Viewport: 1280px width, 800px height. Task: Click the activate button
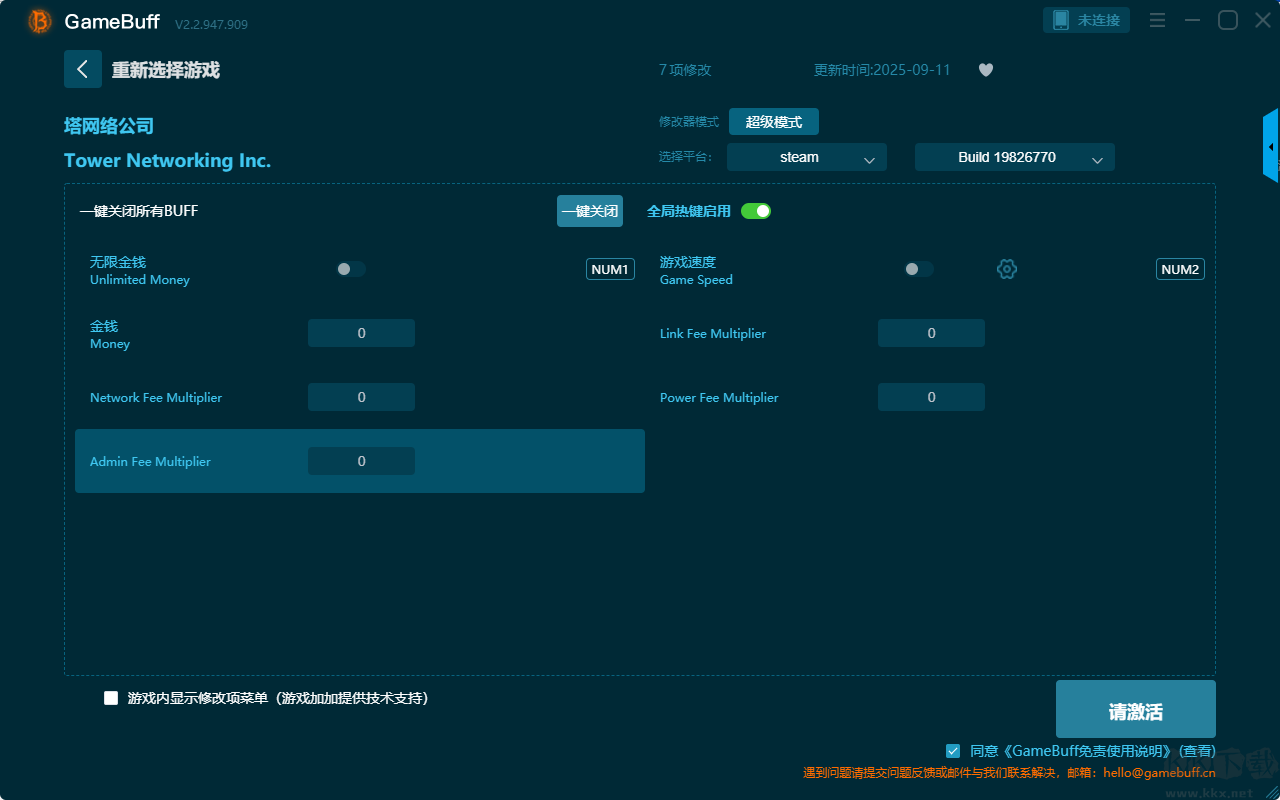coord(1135,710)
